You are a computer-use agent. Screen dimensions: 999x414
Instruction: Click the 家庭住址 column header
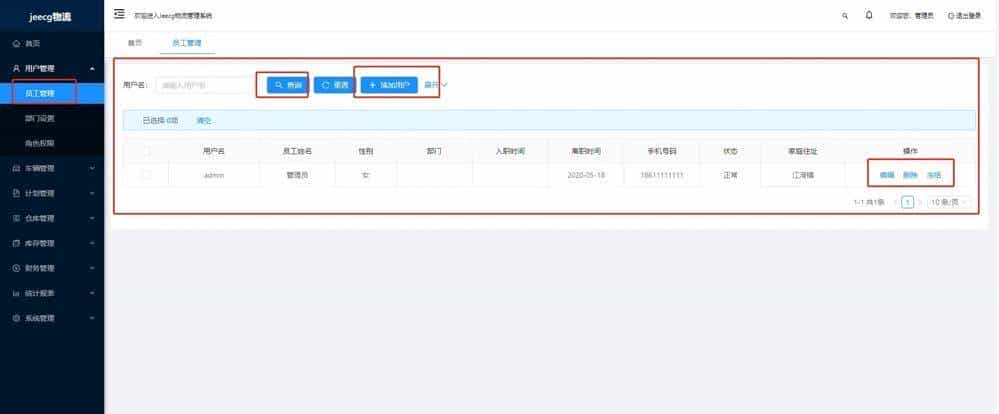pyautogui.click(x=803, y=152)
